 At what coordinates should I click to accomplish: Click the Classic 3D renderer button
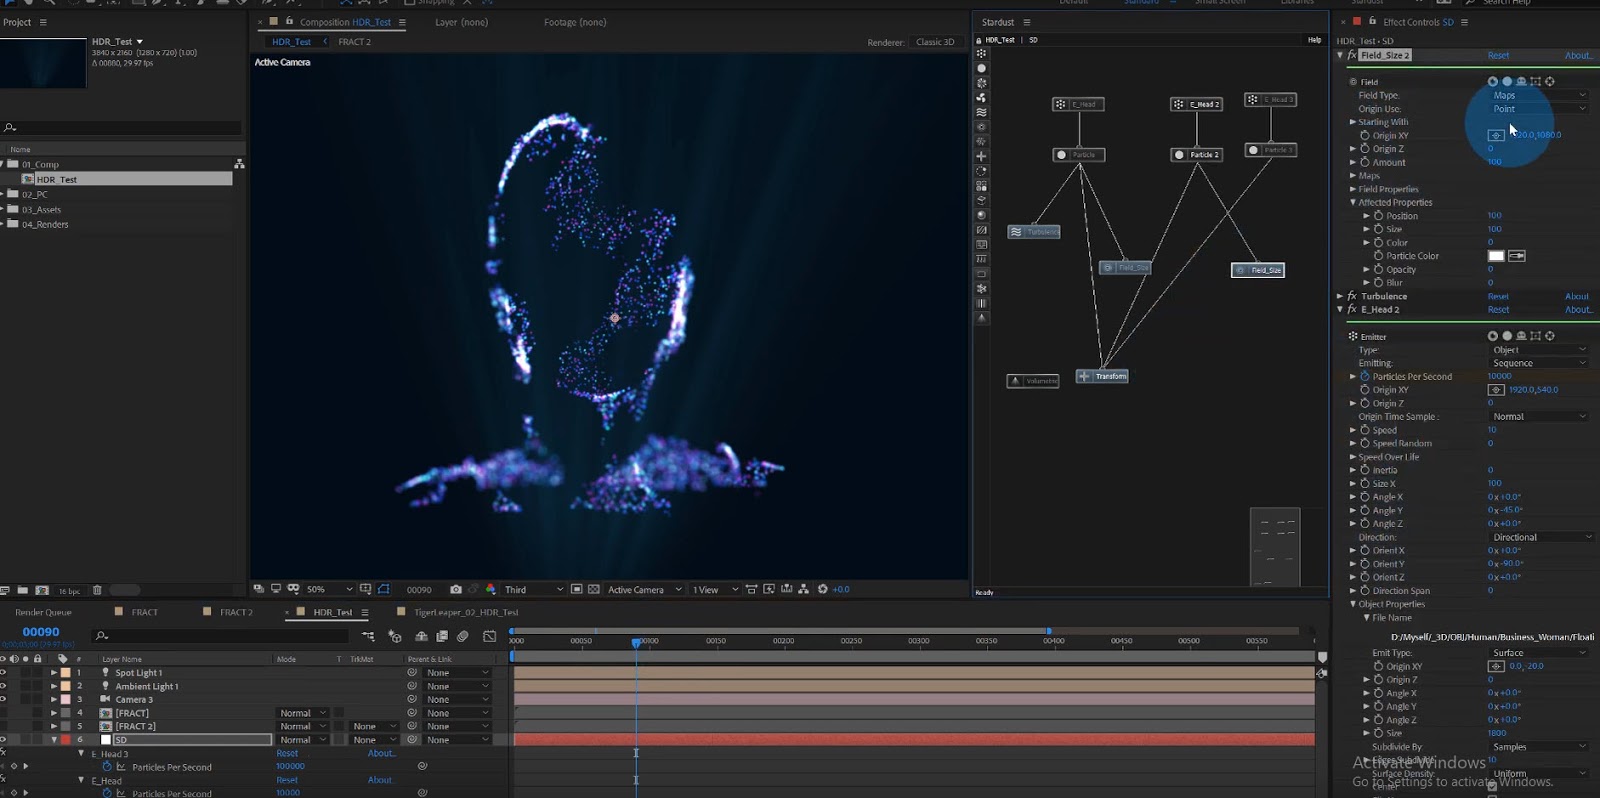point(935,42)
